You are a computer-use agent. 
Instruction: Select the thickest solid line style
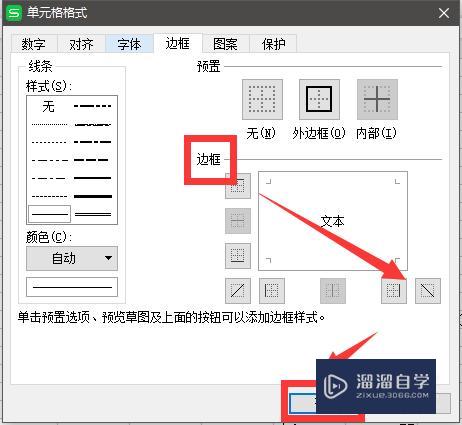tap(93, 196)
